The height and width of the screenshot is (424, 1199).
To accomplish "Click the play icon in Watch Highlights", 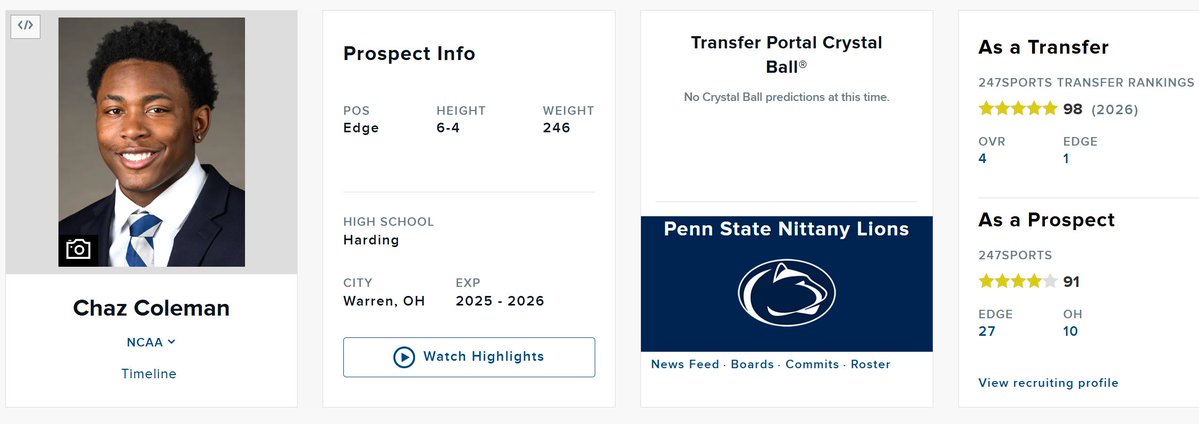I will (404, 357).
